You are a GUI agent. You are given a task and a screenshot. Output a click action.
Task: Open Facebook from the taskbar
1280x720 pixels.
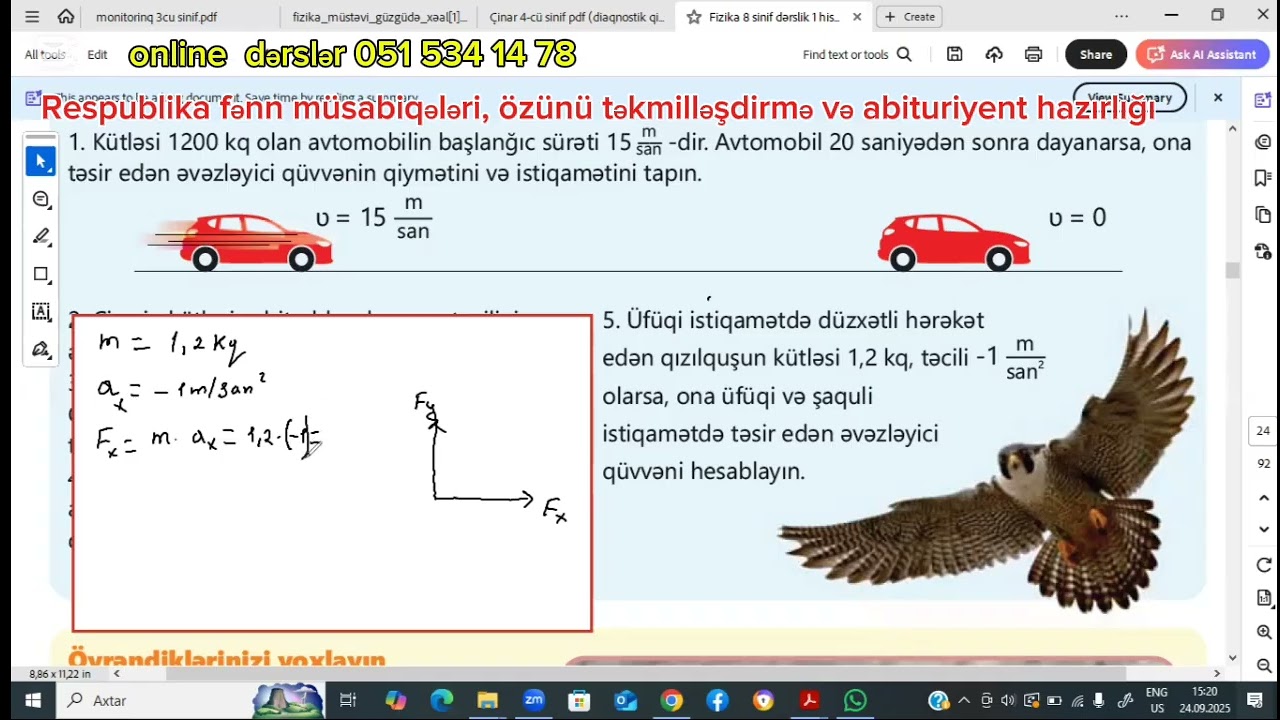pos(717,700)
